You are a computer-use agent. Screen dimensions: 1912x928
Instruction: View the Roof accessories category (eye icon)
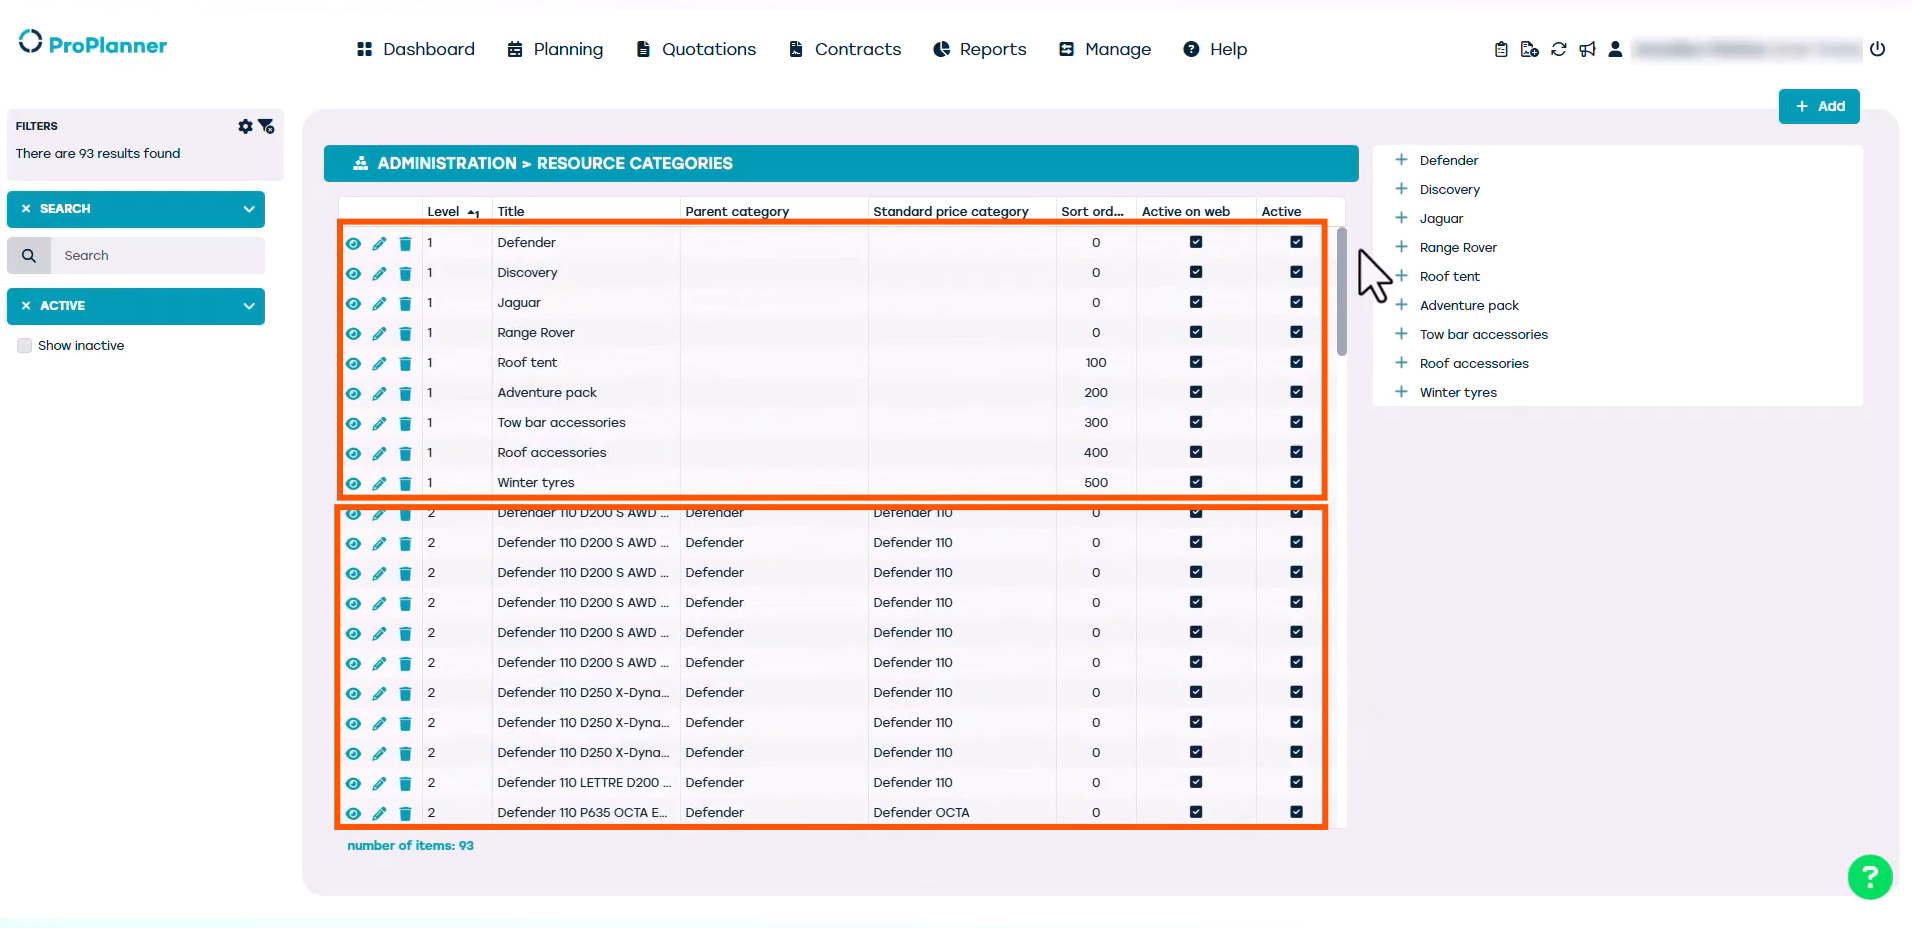point(353,454)
